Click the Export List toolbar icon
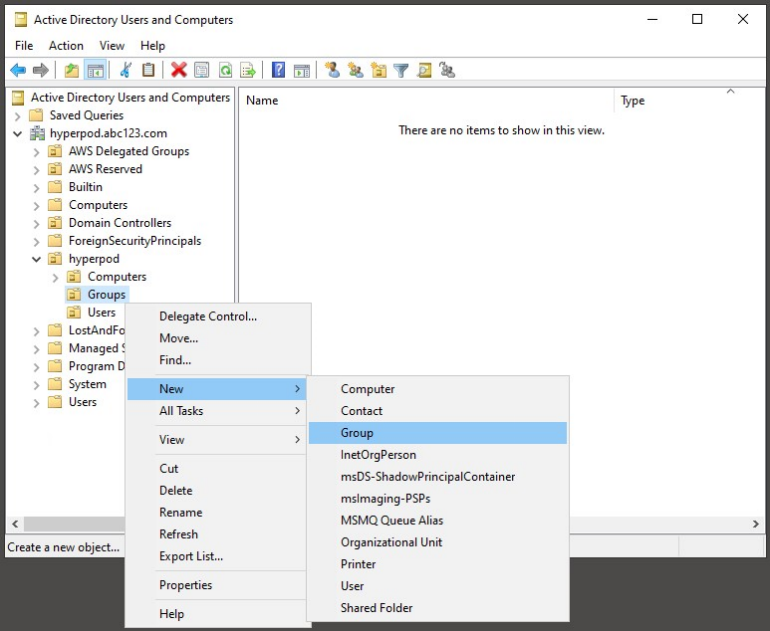The image size is (770, 631). click(248, 70)
